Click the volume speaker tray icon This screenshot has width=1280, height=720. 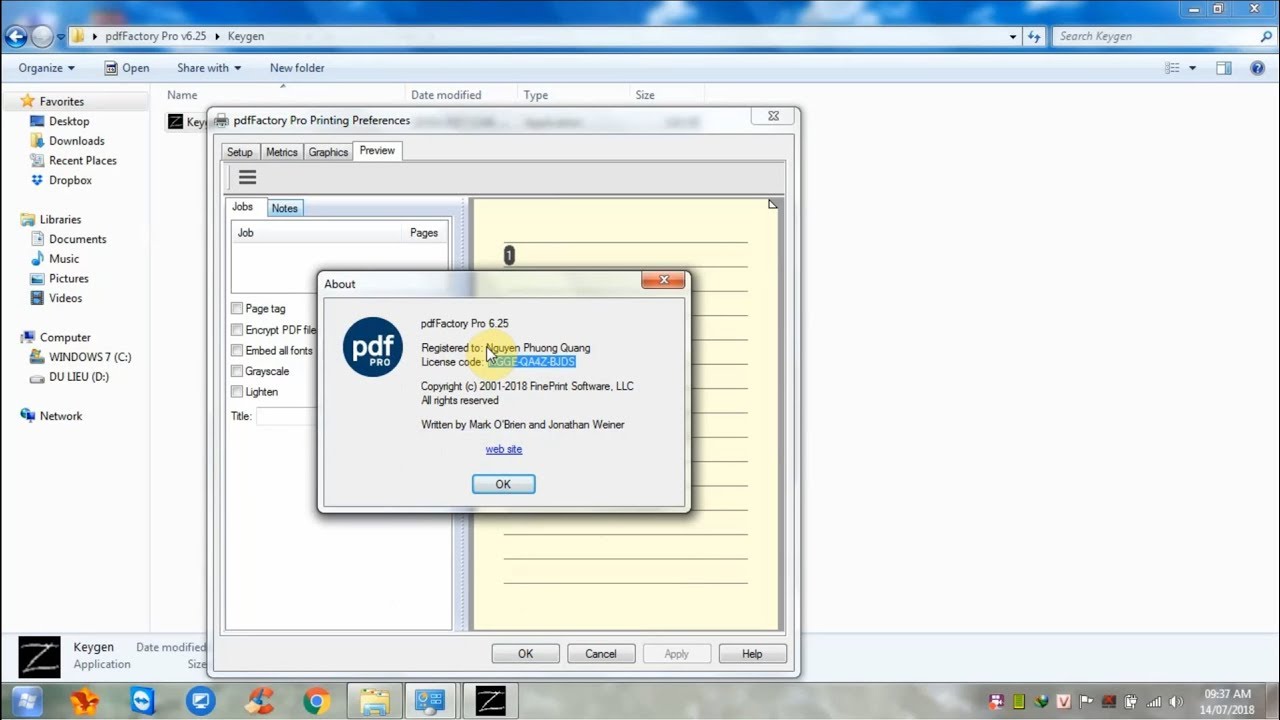point(1177,701)
